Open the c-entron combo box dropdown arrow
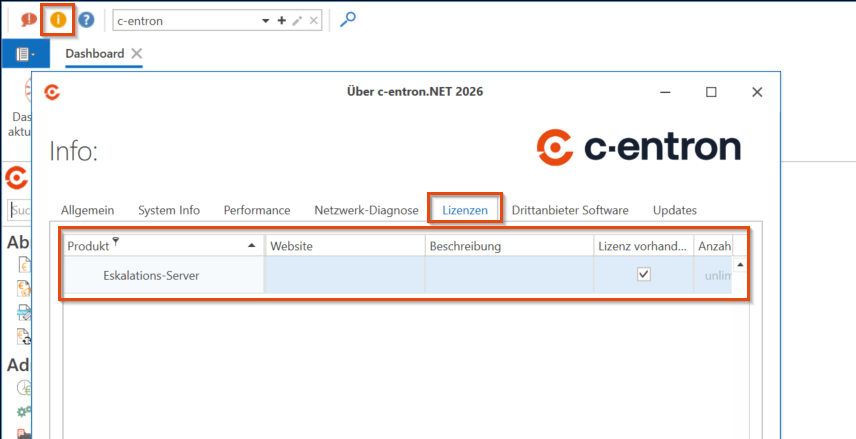 click(x=265, y=21)
